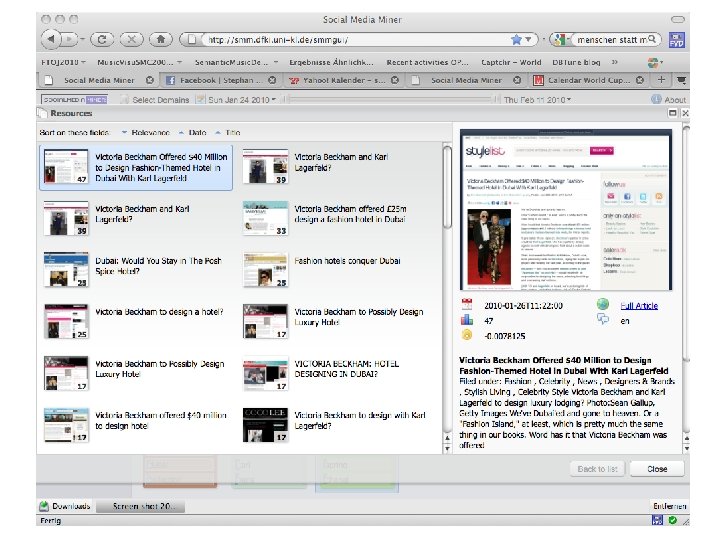Click the stylelist article preview image
720x540 pixels.
pyautogui.click(x=566, y=210)
